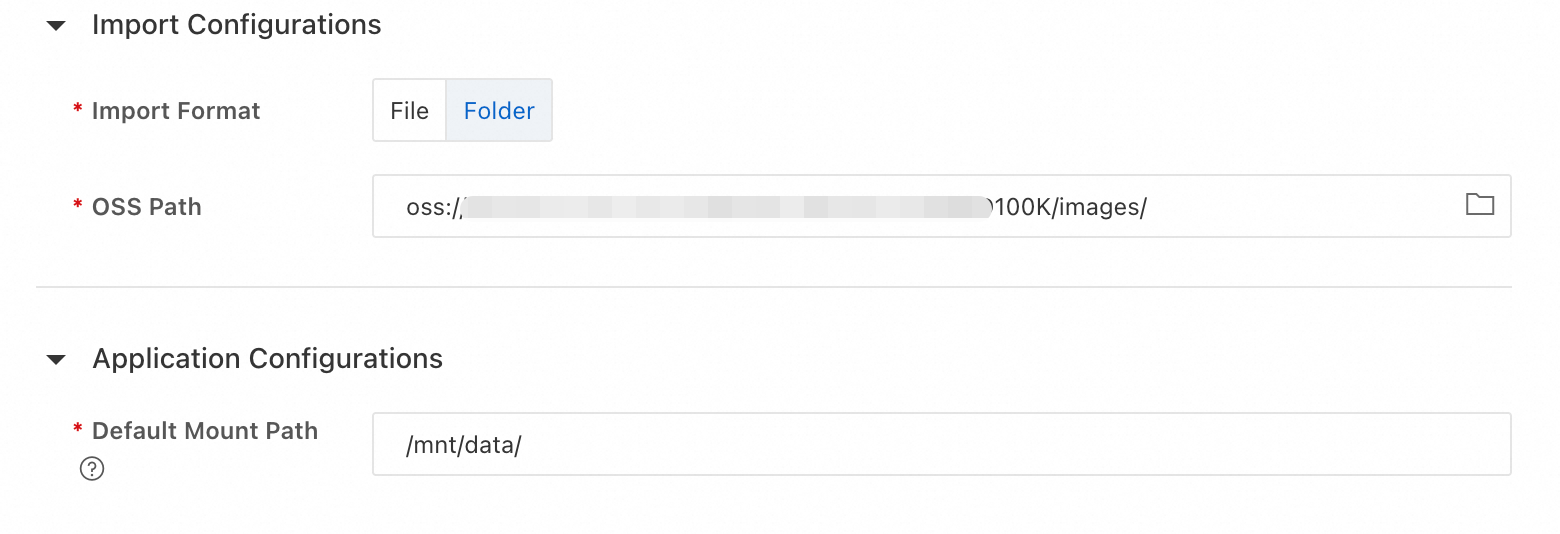Click the Default Mount Path label
The image size is (1560, 534).
tap(204, 431)
